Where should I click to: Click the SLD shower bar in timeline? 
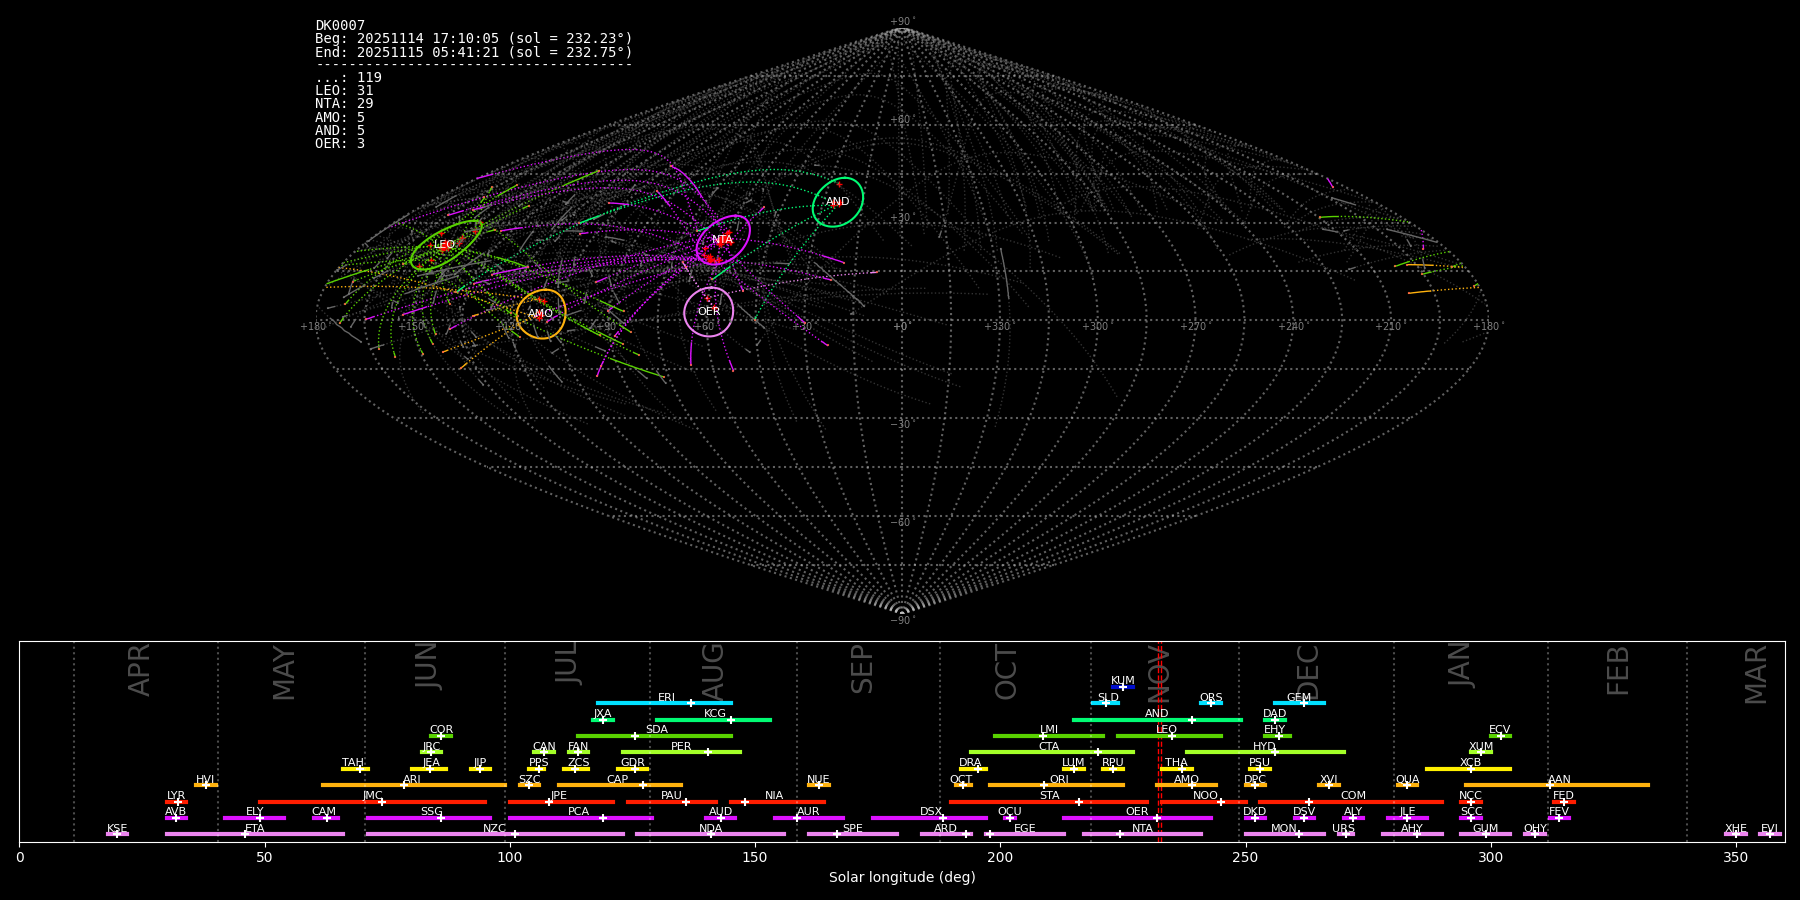(1105, 703)
